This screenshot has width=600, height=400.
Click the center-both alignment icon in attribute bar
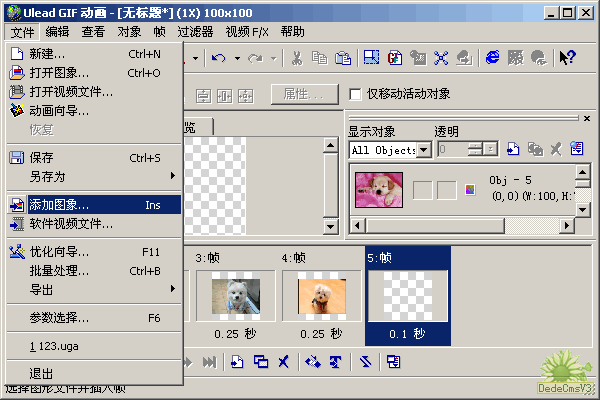click(x=245, y=96)
